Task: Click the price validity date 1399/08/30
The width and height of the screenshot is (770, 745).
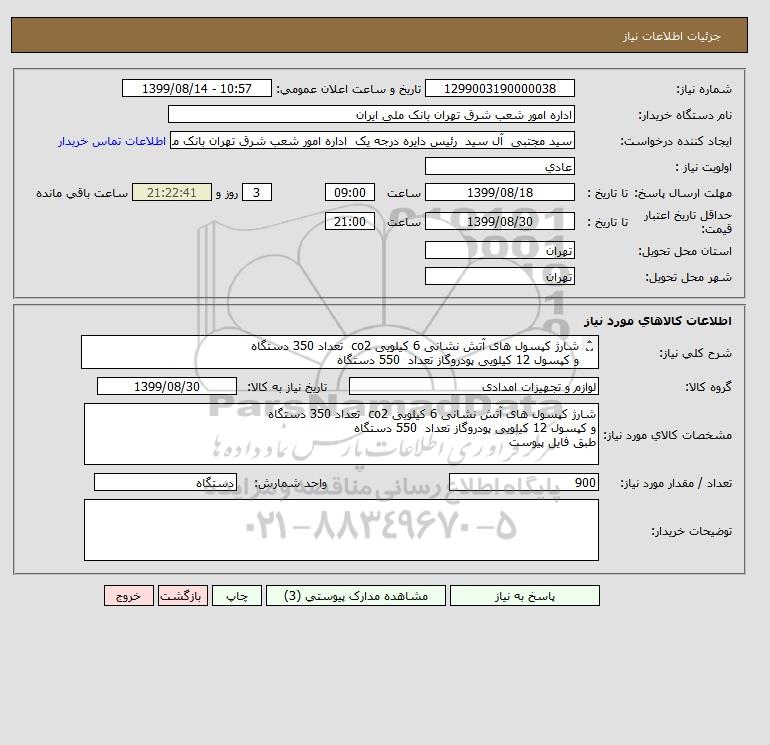Action: point(500,221)
